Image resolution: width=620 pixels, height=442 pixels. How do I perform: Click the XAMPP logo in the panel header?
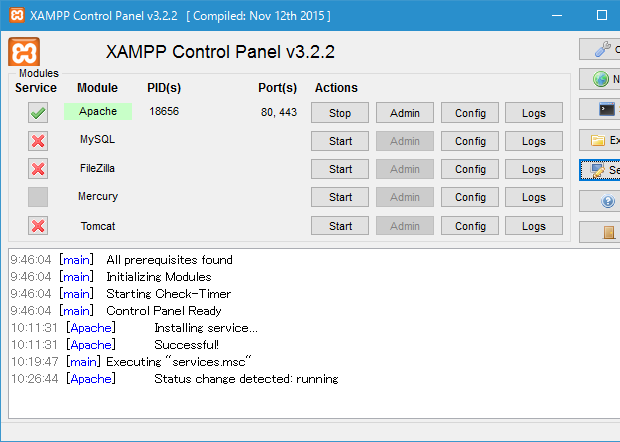point(24,52)
